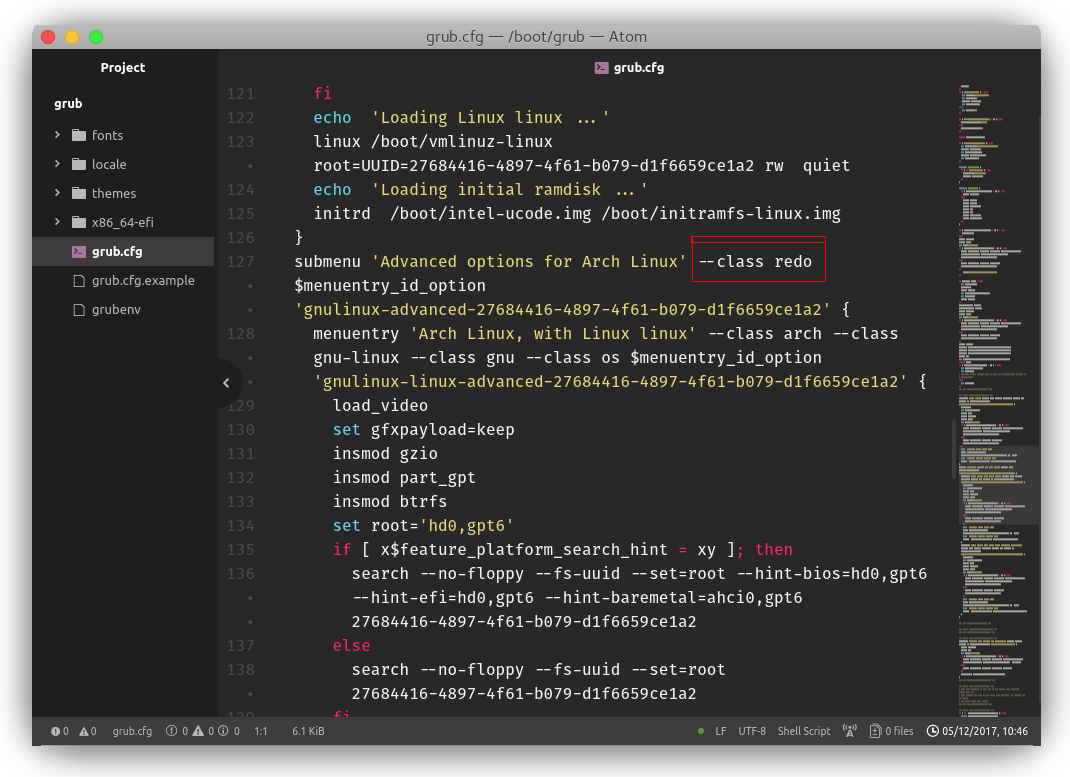1070x777 pixels.
Task: Click the linter warning triangle icon
Action: pyautogui.click(x=84, y=731)
